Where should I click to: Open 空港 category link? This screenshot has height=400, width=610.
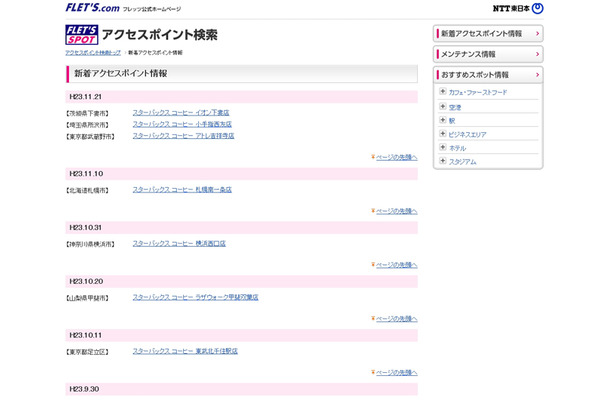click(455, 107)
